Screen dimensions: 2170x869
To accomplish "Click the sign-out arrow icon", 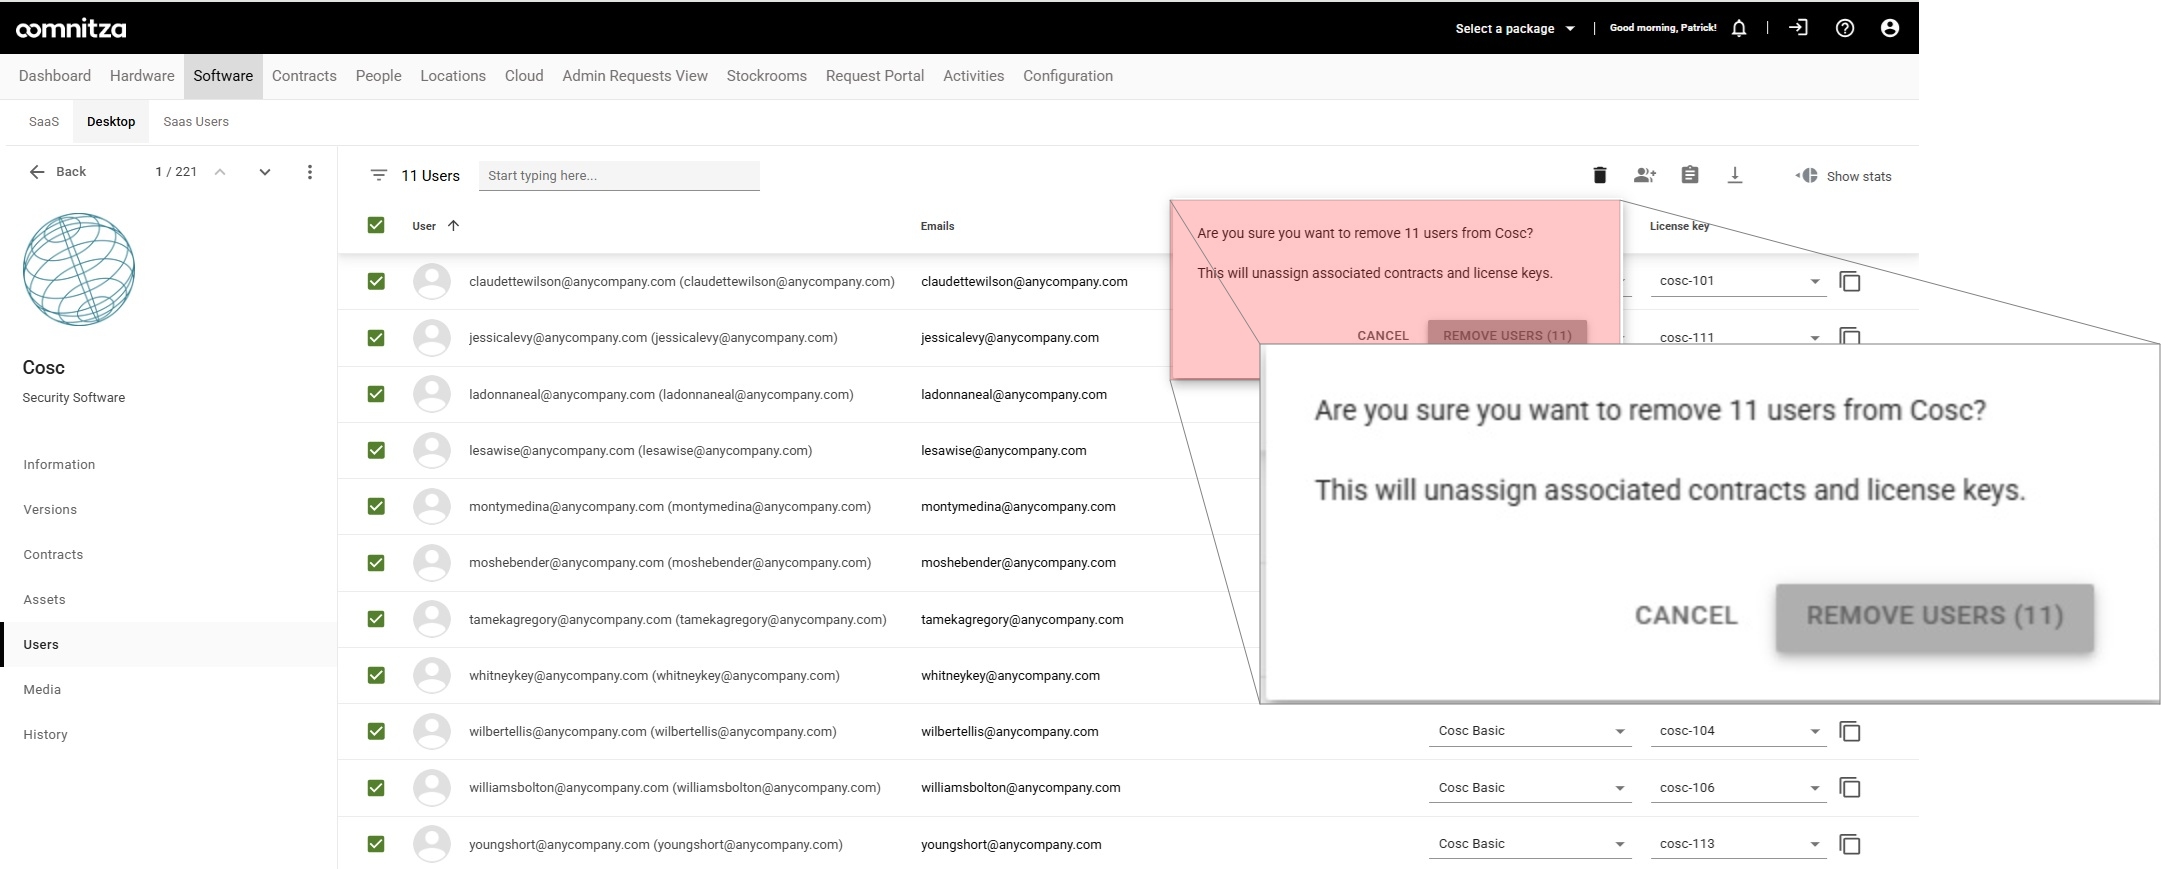I will 1798,28.
